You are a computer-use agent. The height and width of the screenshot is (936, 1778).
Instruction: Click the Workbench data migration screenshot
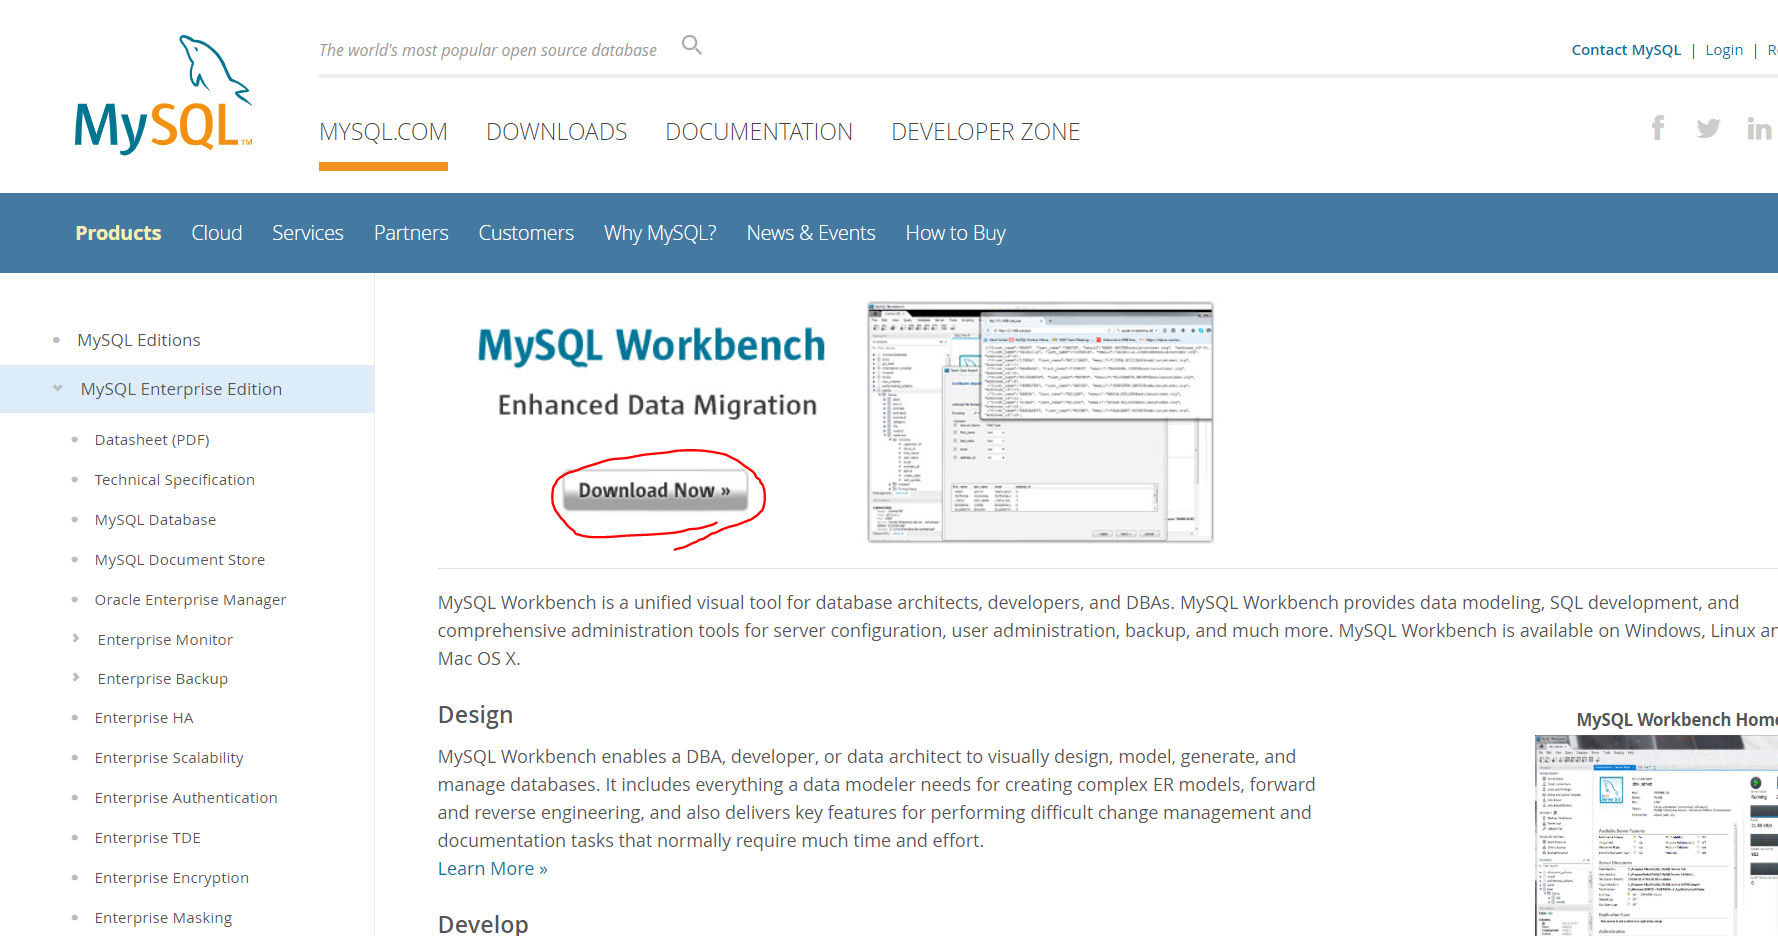pyautogui.click(x=1040, y=422)
